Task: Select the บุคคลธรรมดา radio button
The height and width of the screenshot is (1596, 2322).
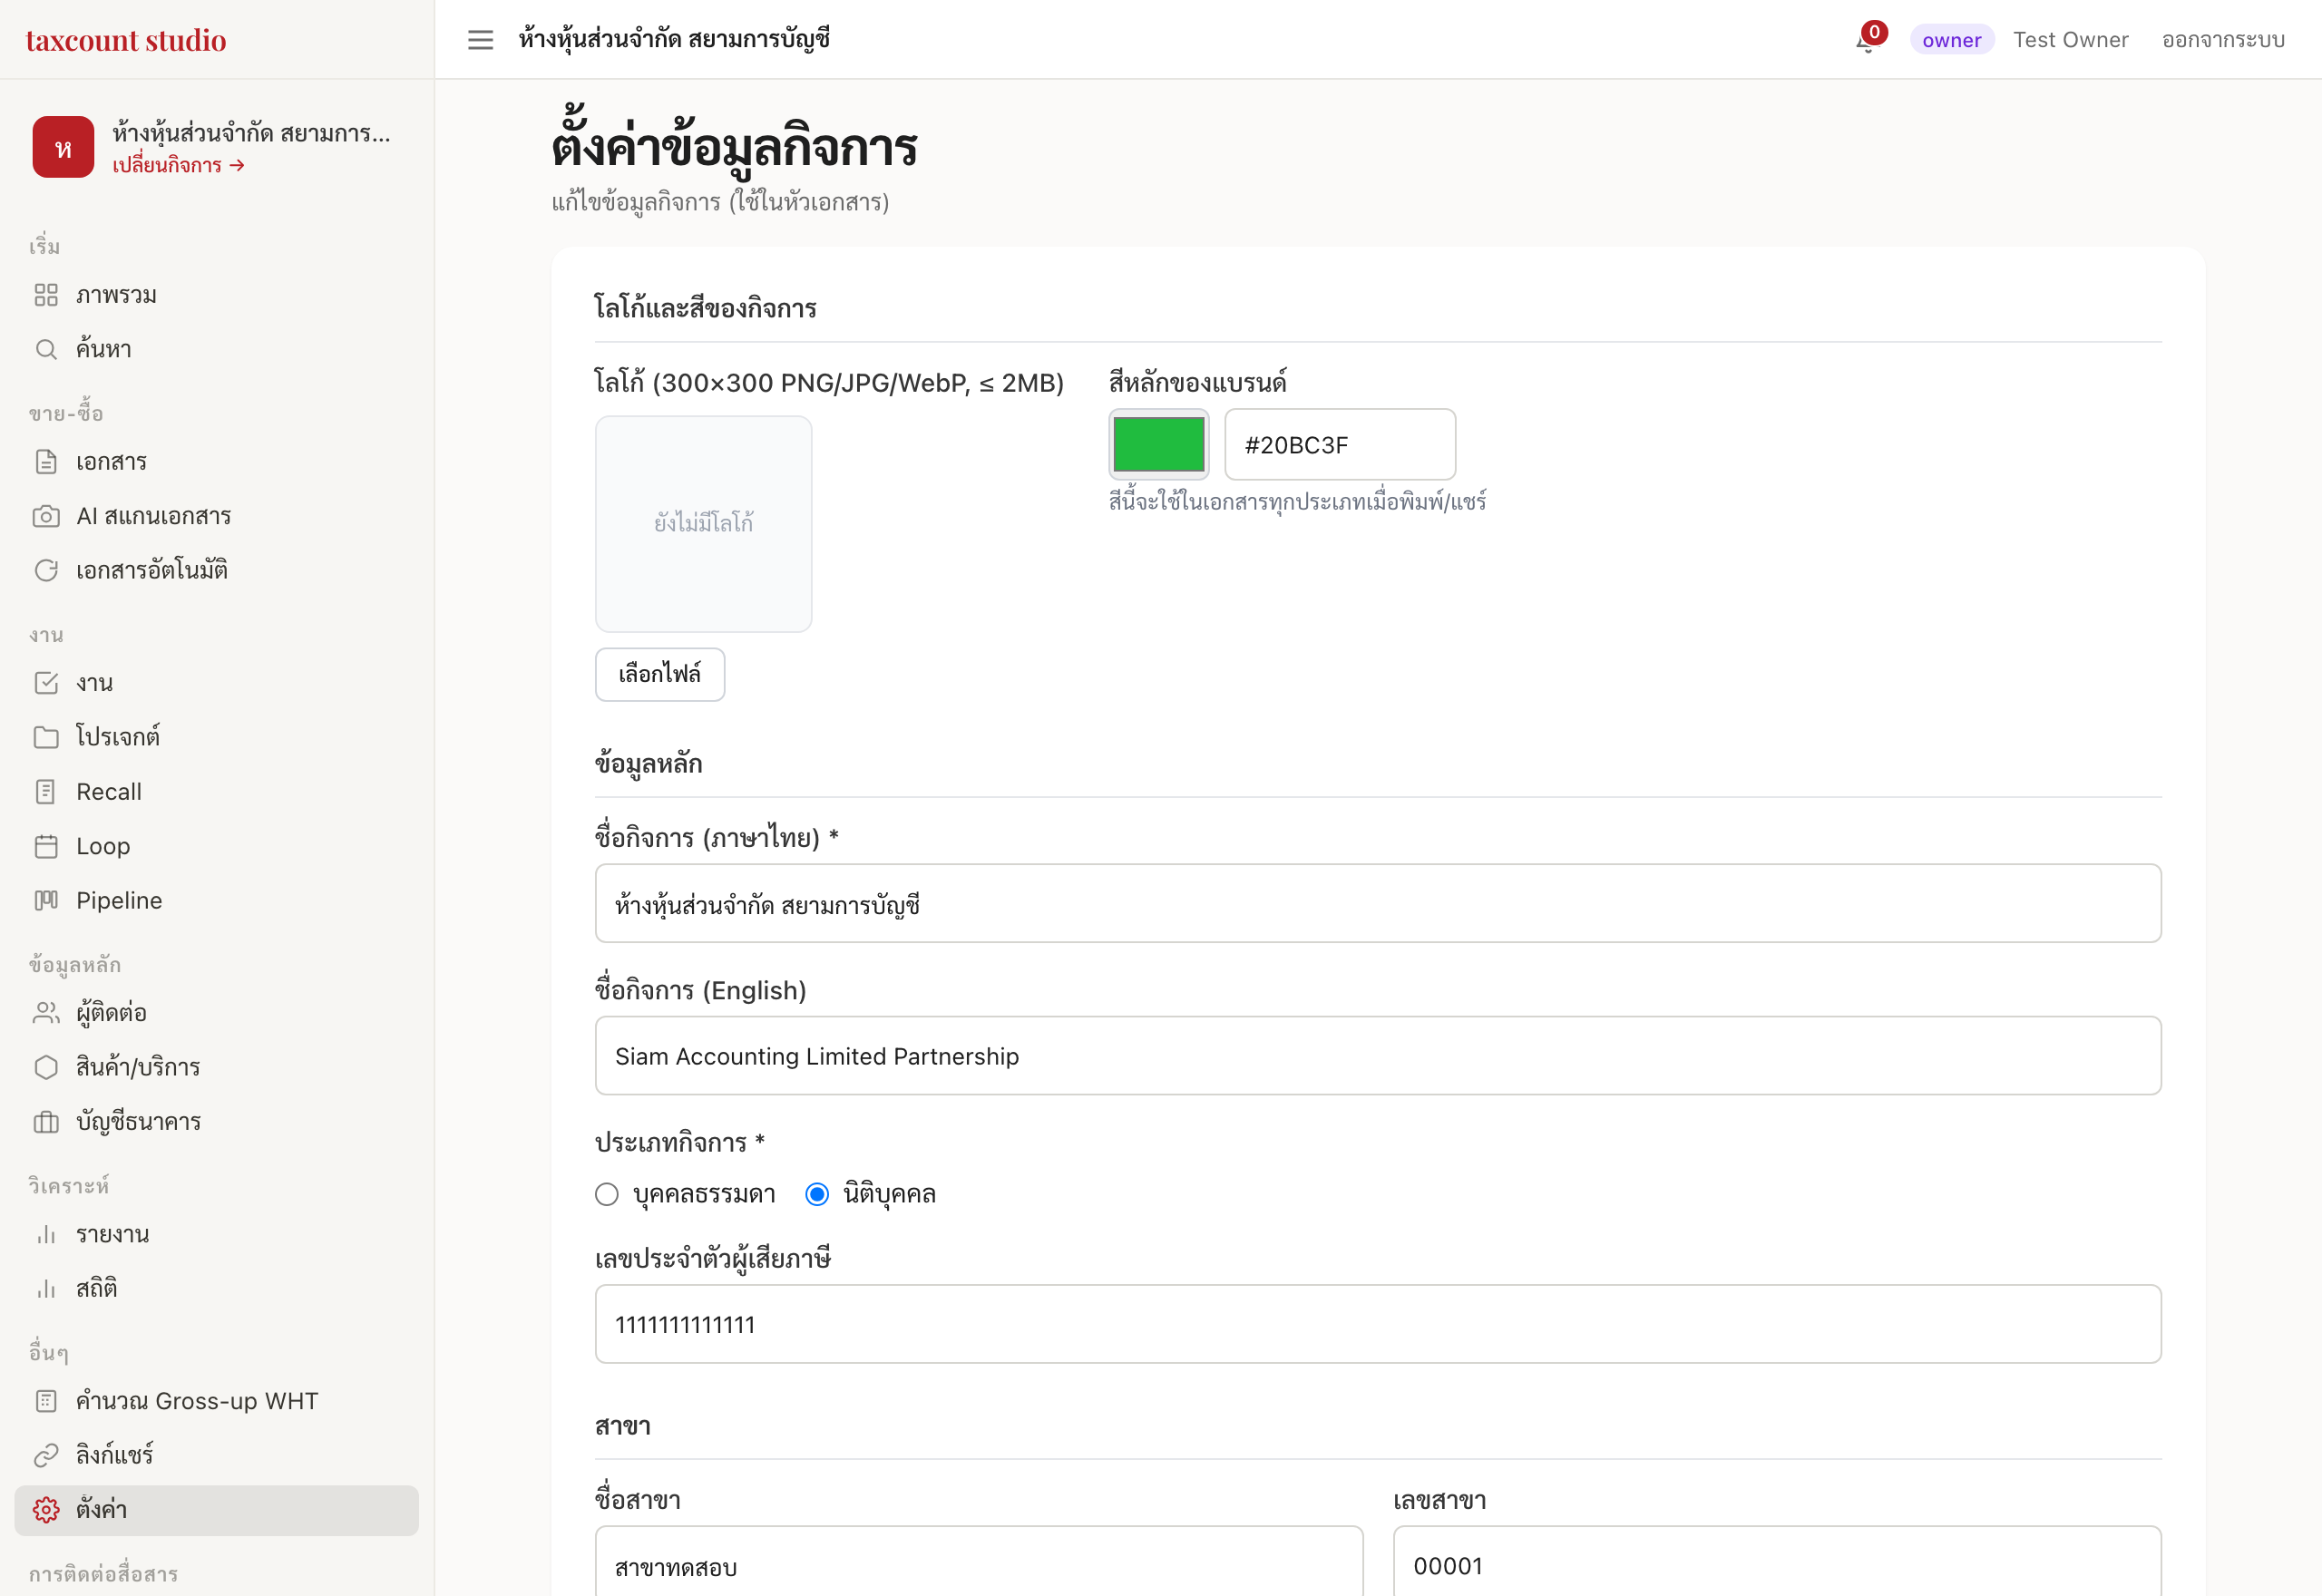Action: pyautogui.click(x=607, y=1194)
